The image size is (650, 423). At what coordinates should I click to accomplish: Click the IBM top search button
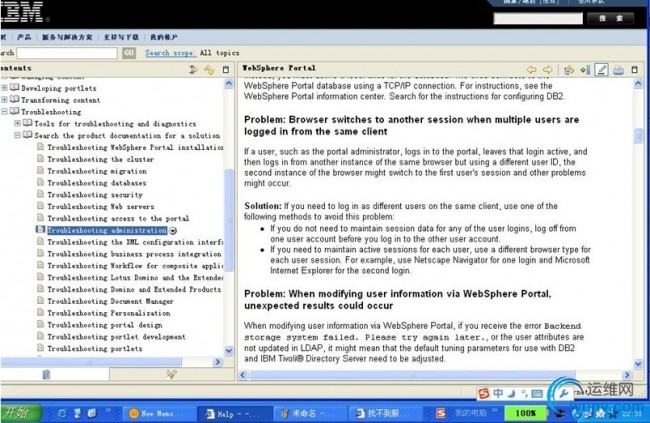(611, 18)
